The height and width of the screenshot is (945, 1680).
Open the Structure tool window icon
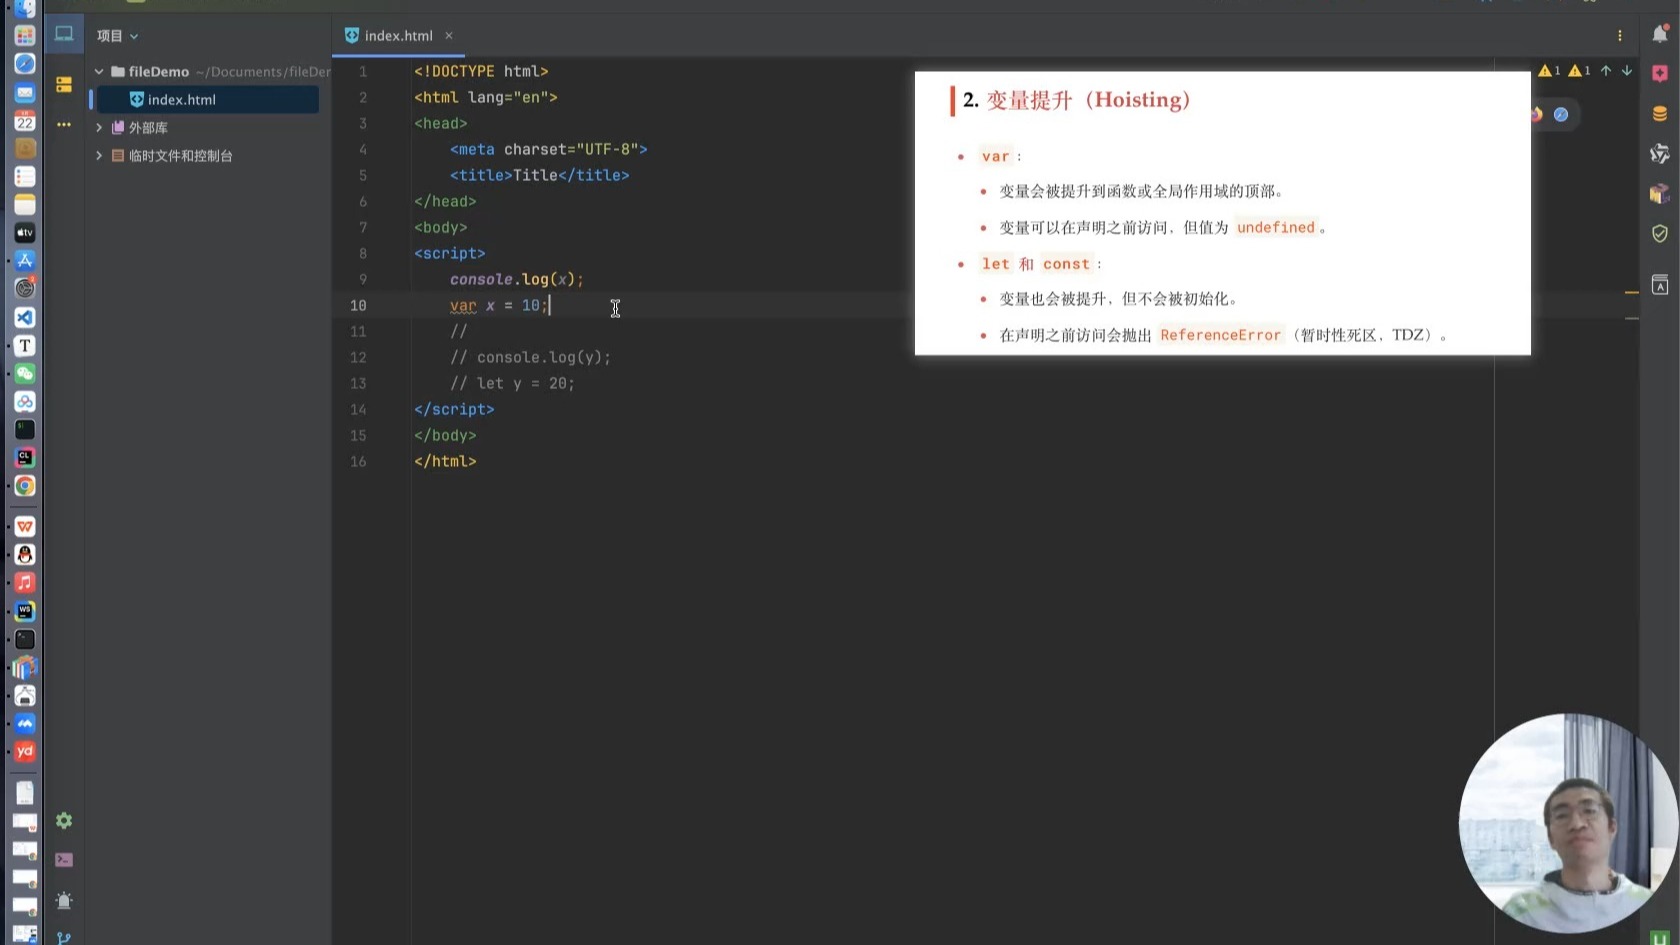click(x=64, y=85)
